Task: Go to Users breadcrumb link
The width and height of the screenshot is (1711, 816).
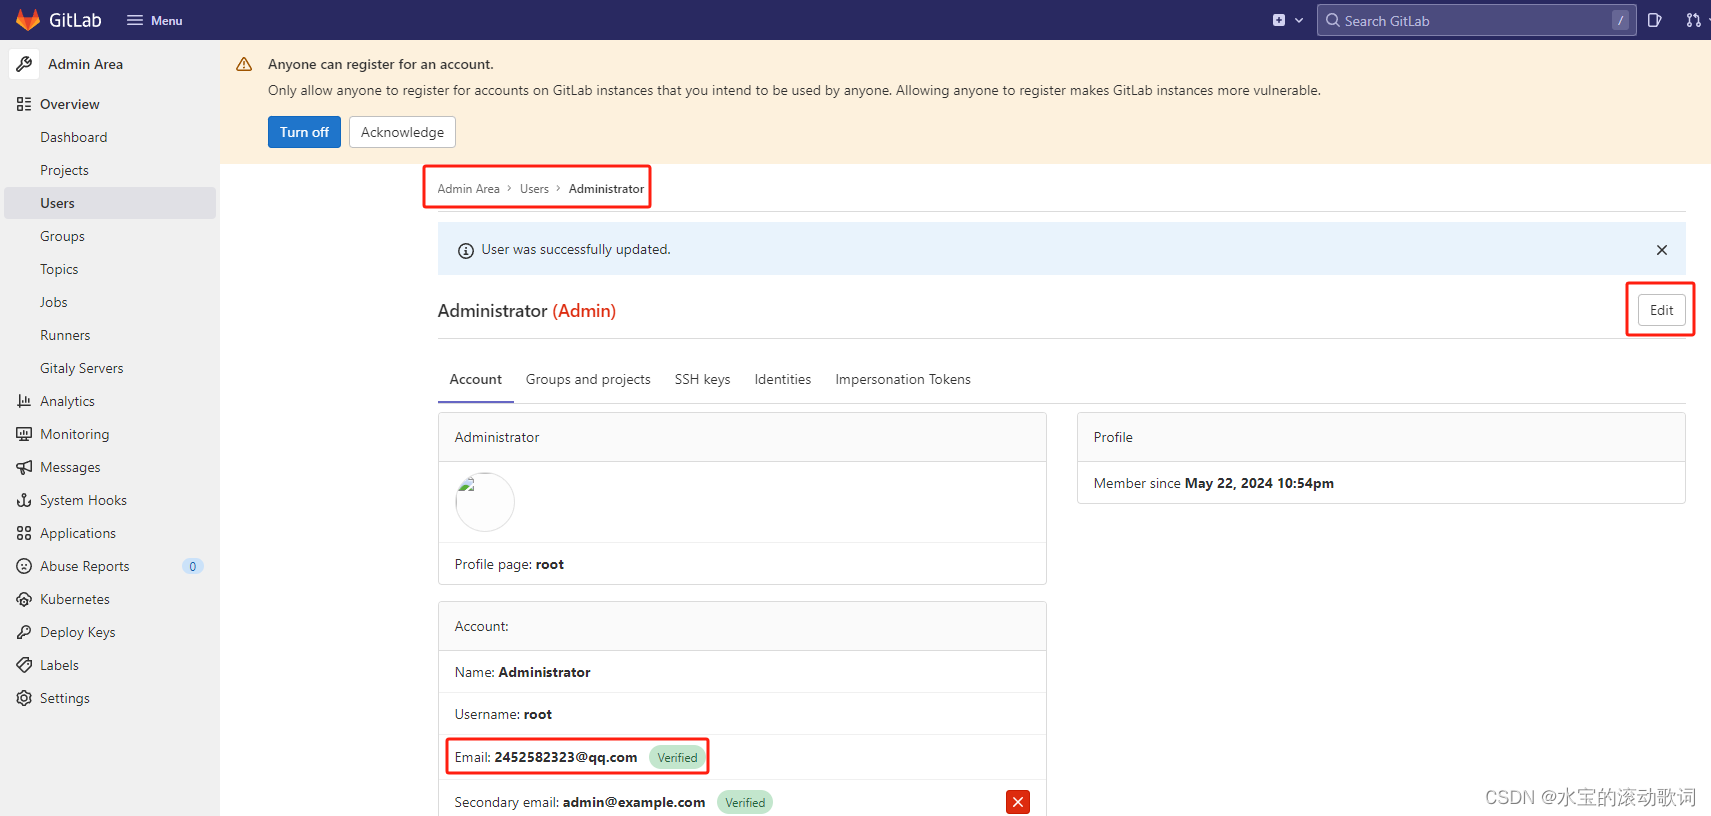Action: (x=534, y=189)
